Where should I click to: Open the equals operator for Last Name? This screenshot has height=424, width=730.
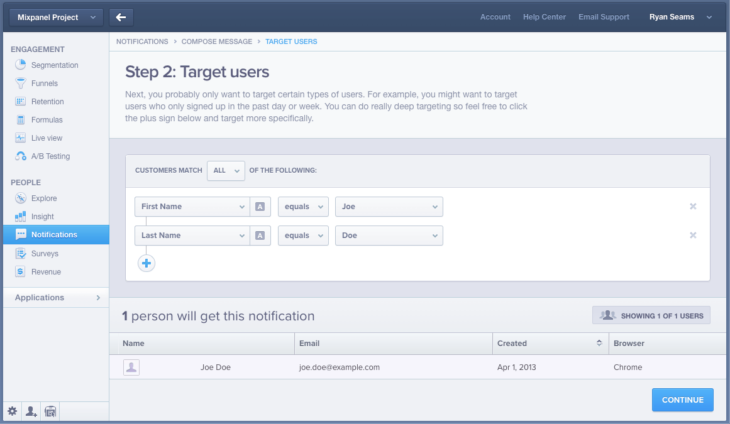303,236
